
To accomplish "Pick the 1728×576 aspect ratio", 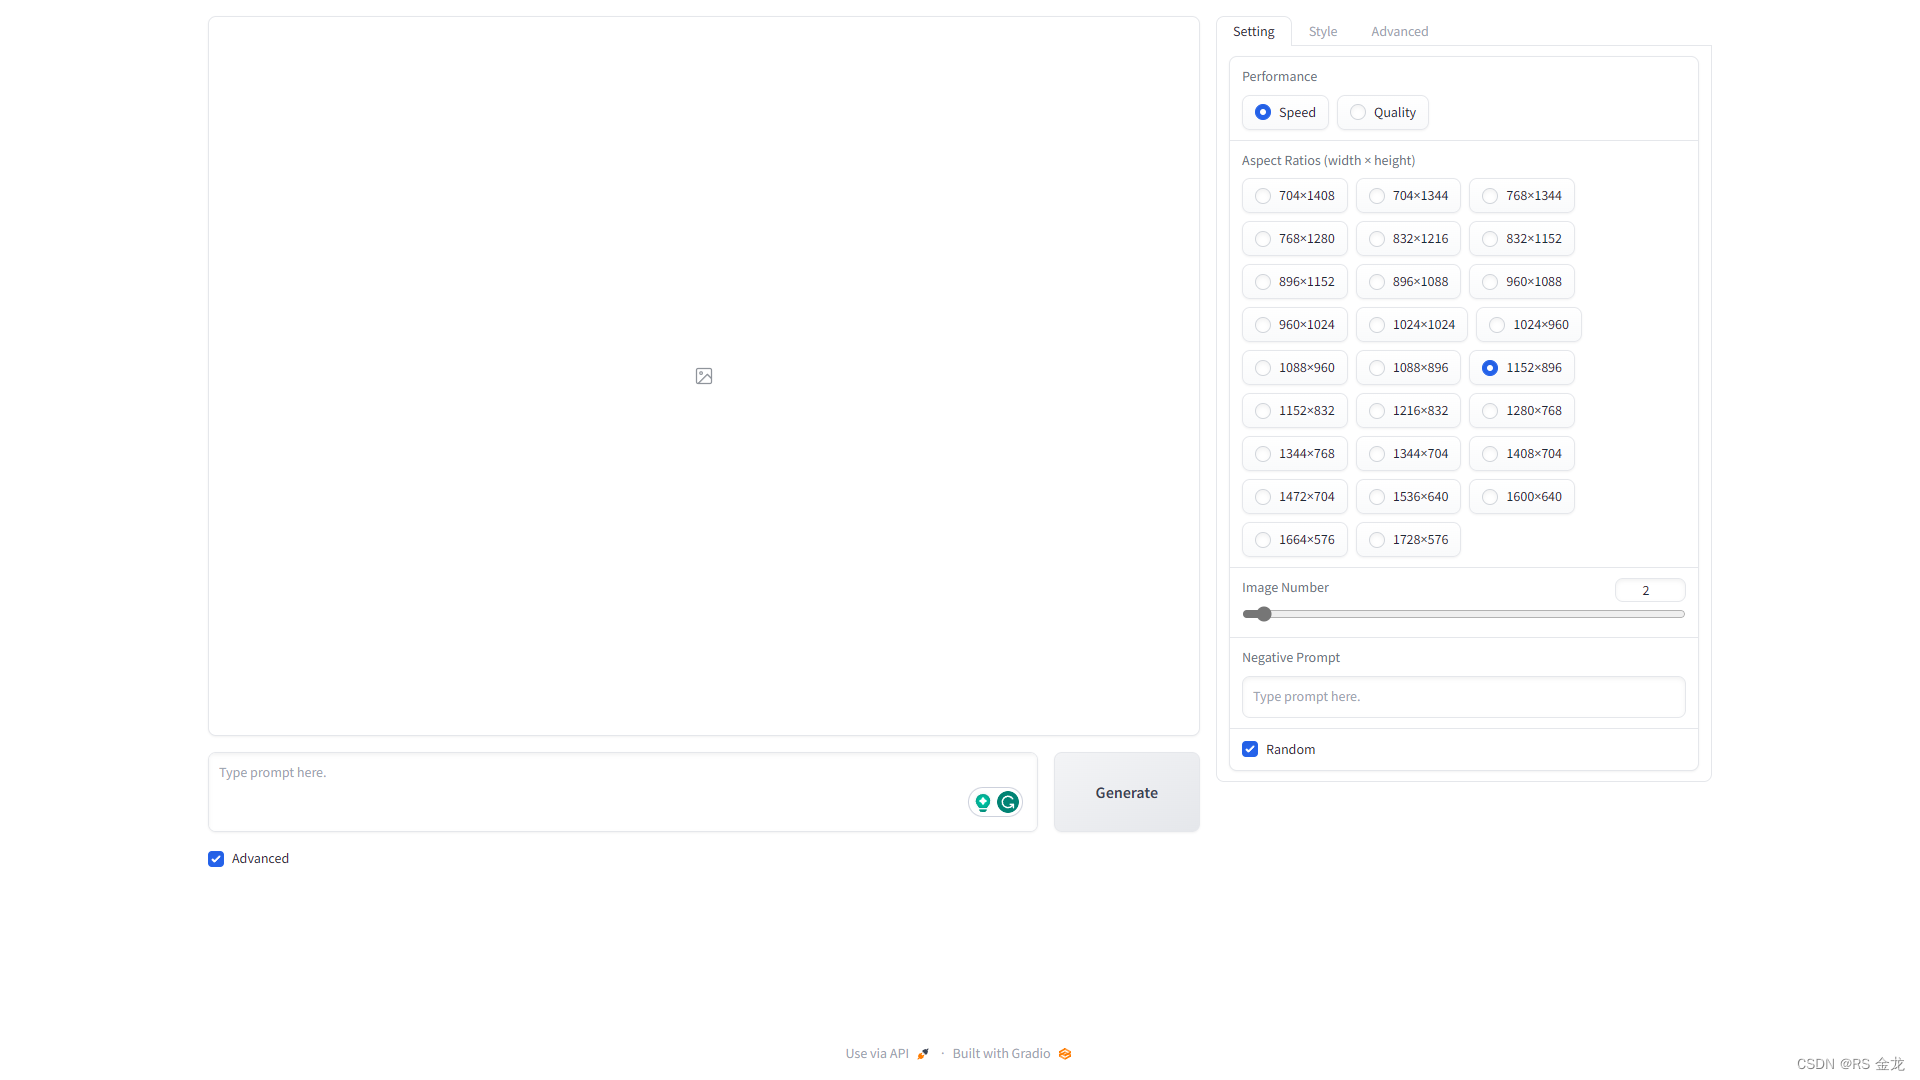I will [x=1377, y=540].
